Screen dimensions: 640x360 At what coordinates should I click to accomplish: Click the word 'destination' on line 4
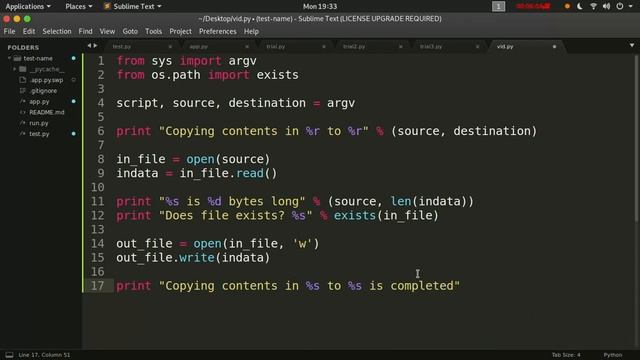(x=267, y=103)
